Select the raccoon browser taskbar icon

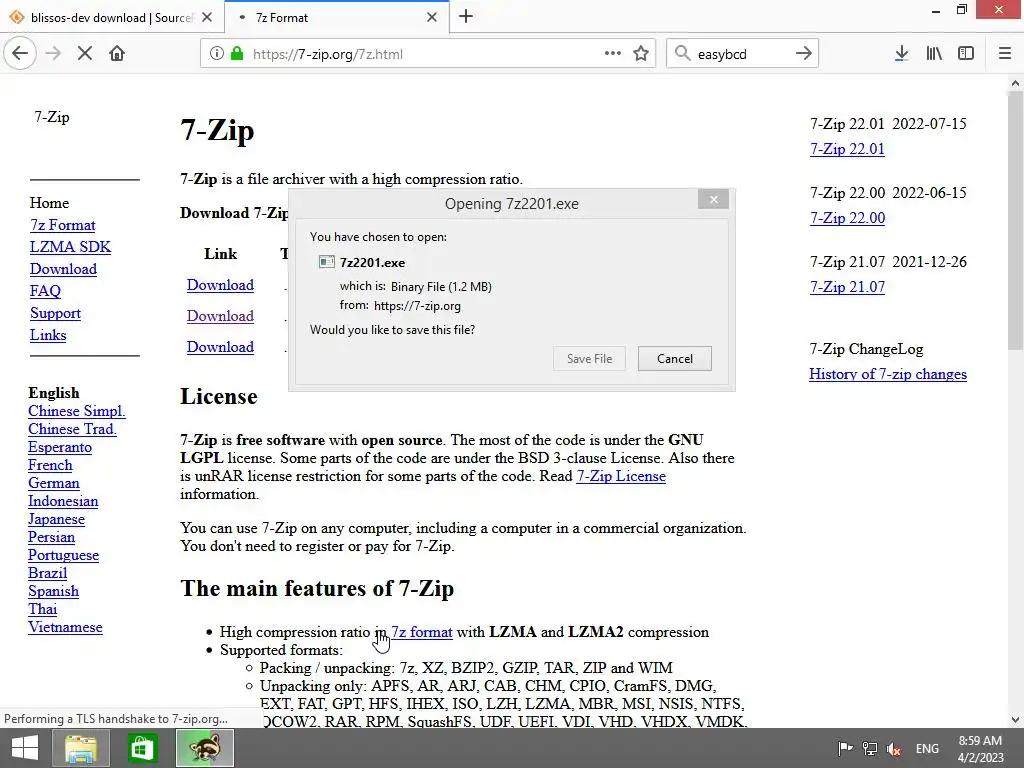pyautogui.click(x=204, y=748)
